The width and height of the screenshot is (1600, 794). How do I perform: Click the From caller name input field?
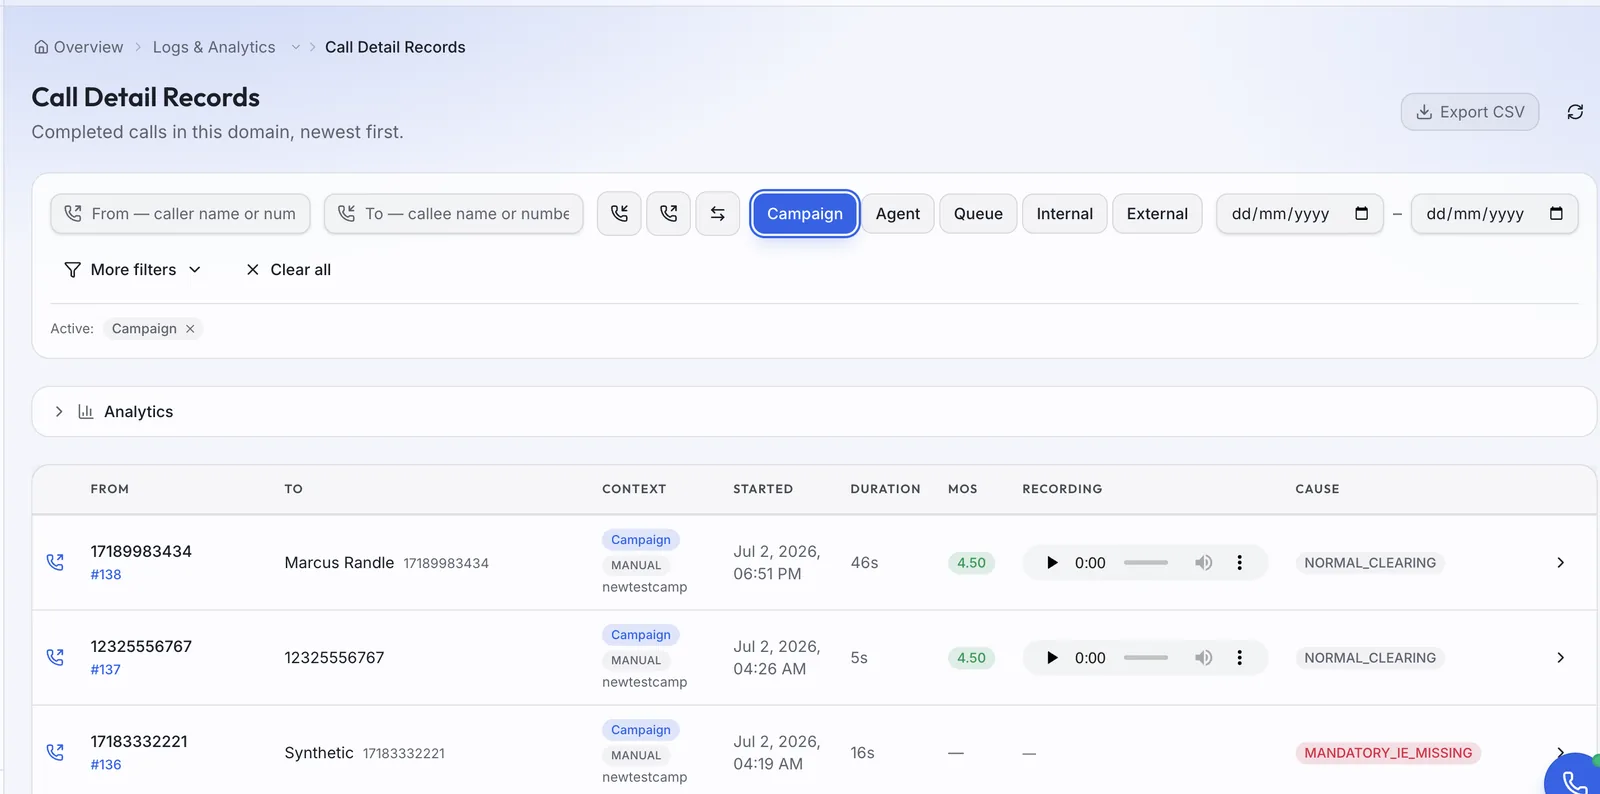pos(180,214)
